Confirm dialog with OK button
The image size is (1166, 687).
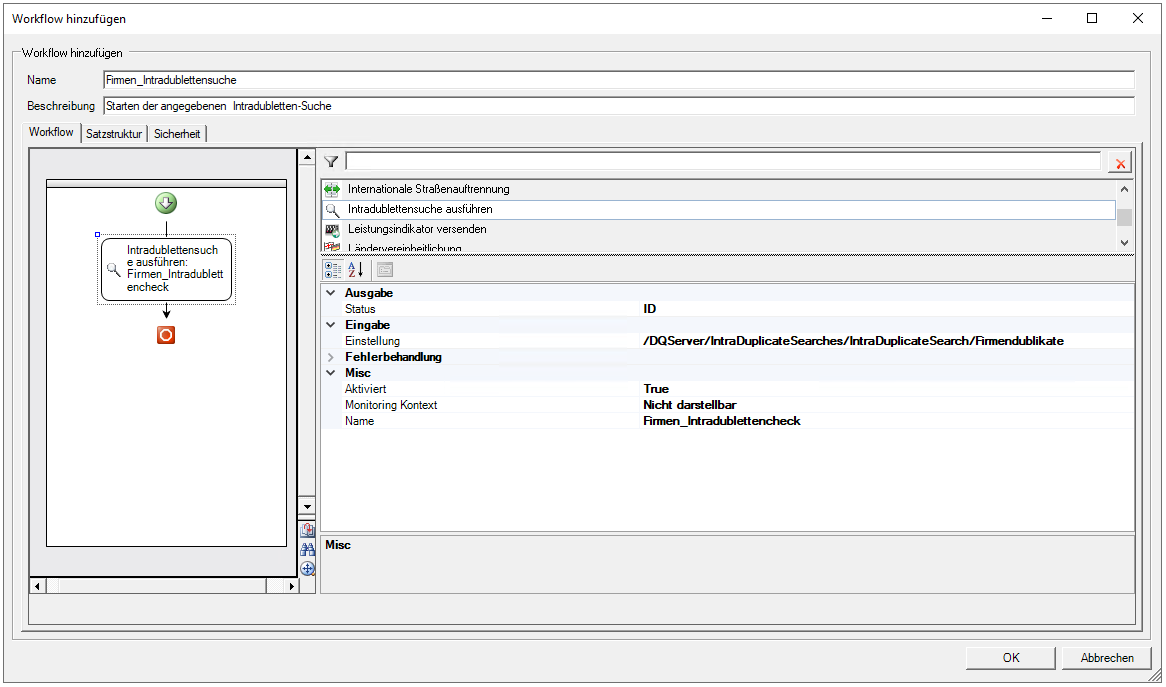coord(1011,658)
